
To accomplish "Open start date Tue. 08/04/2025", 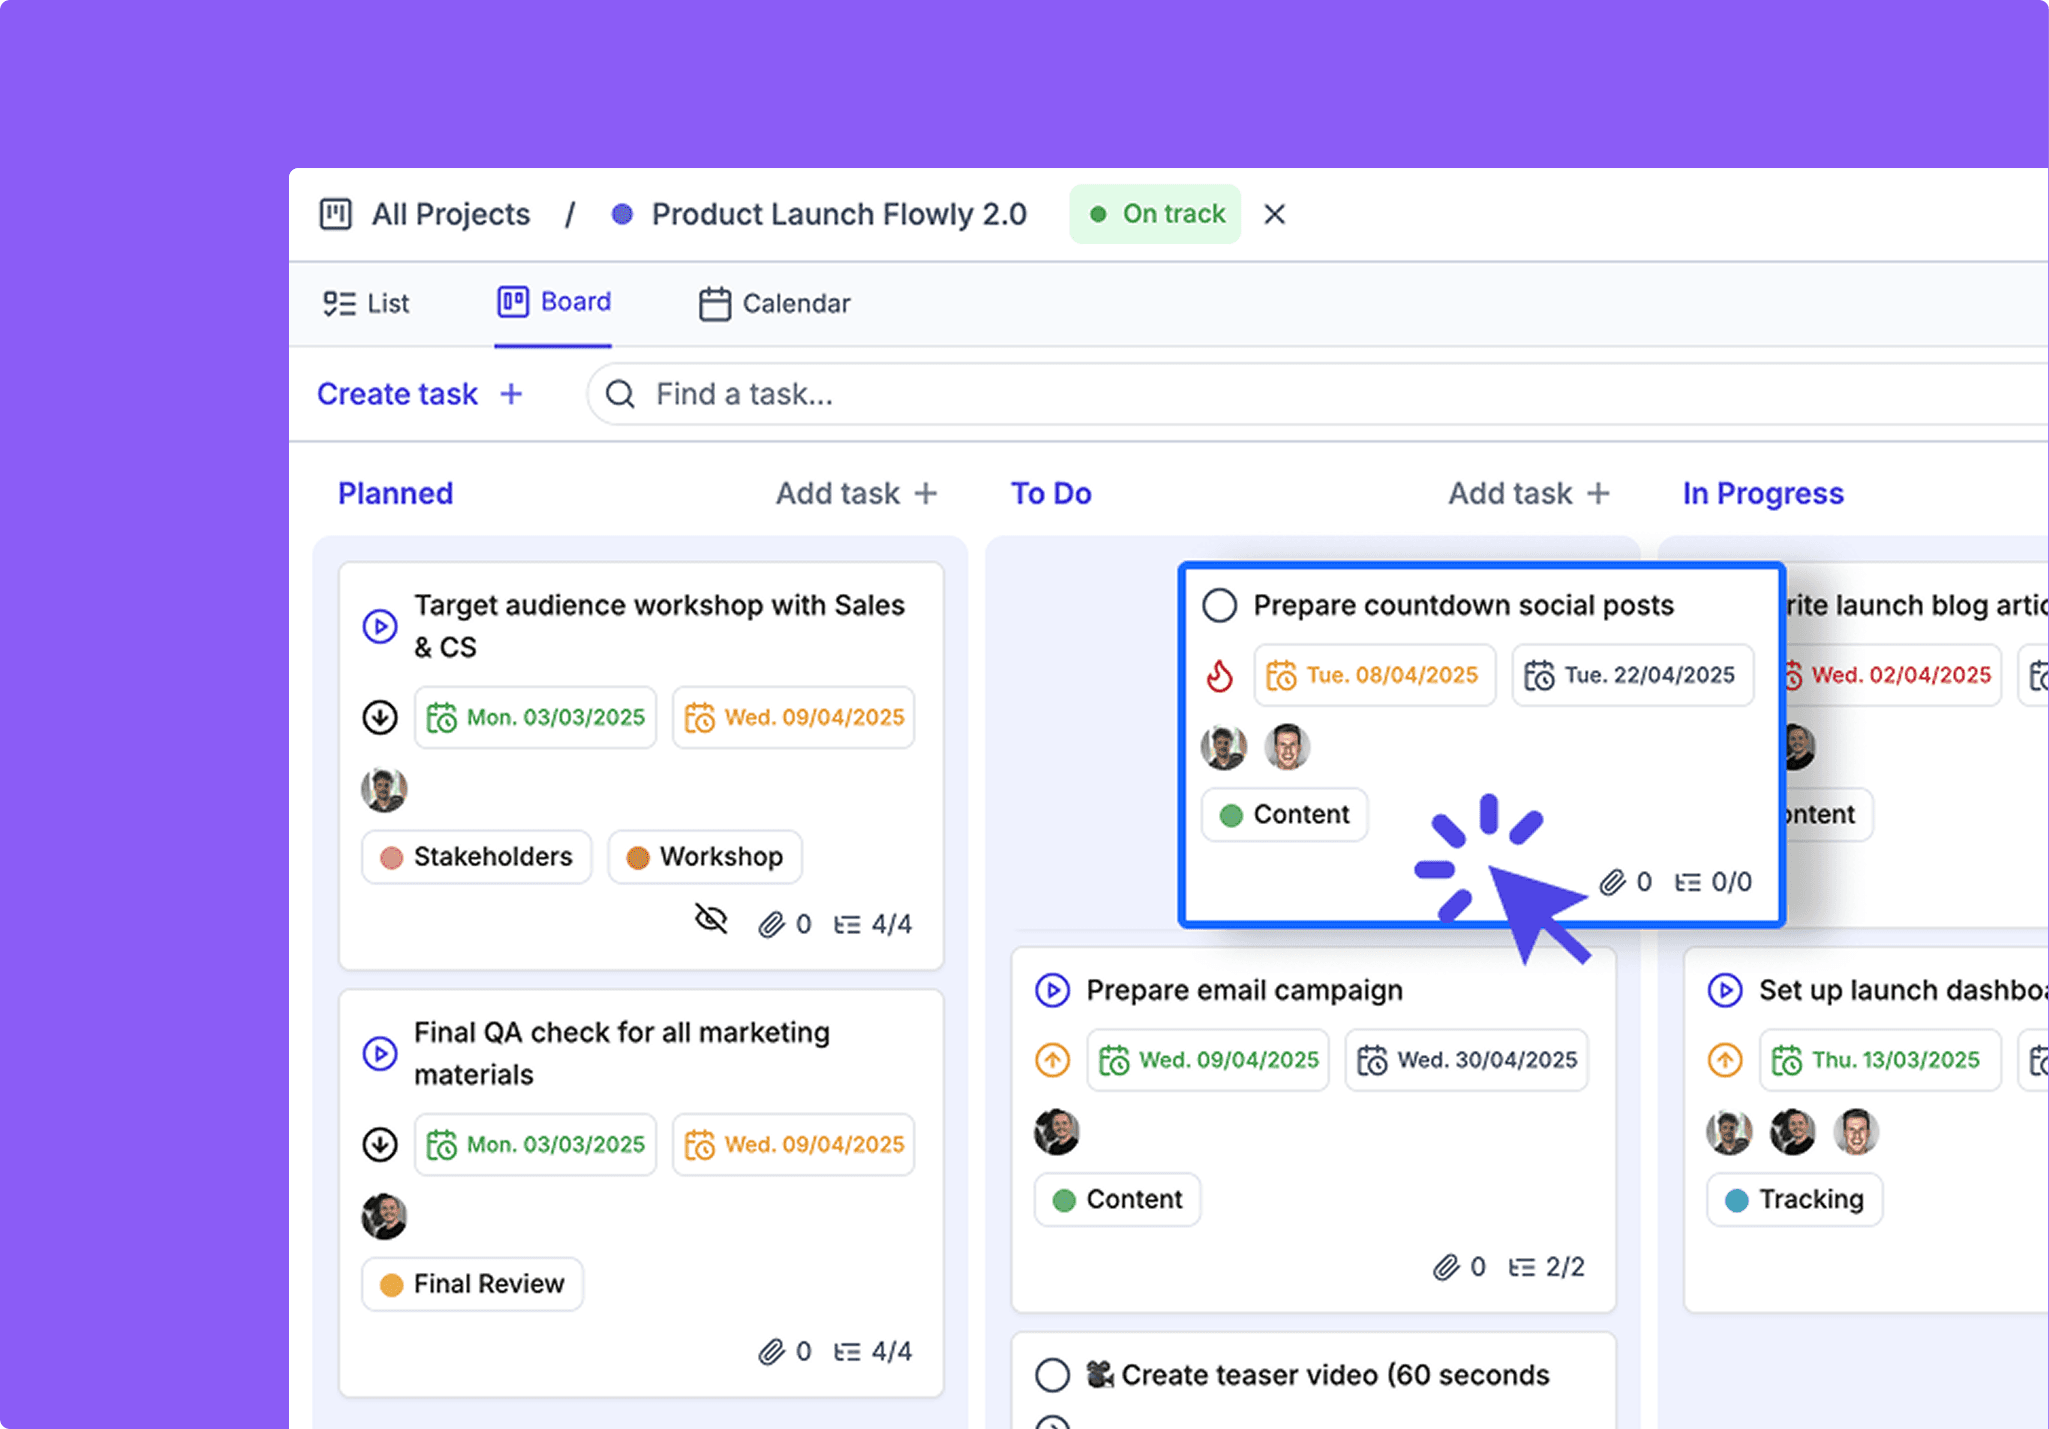I will coord(1375,675).
